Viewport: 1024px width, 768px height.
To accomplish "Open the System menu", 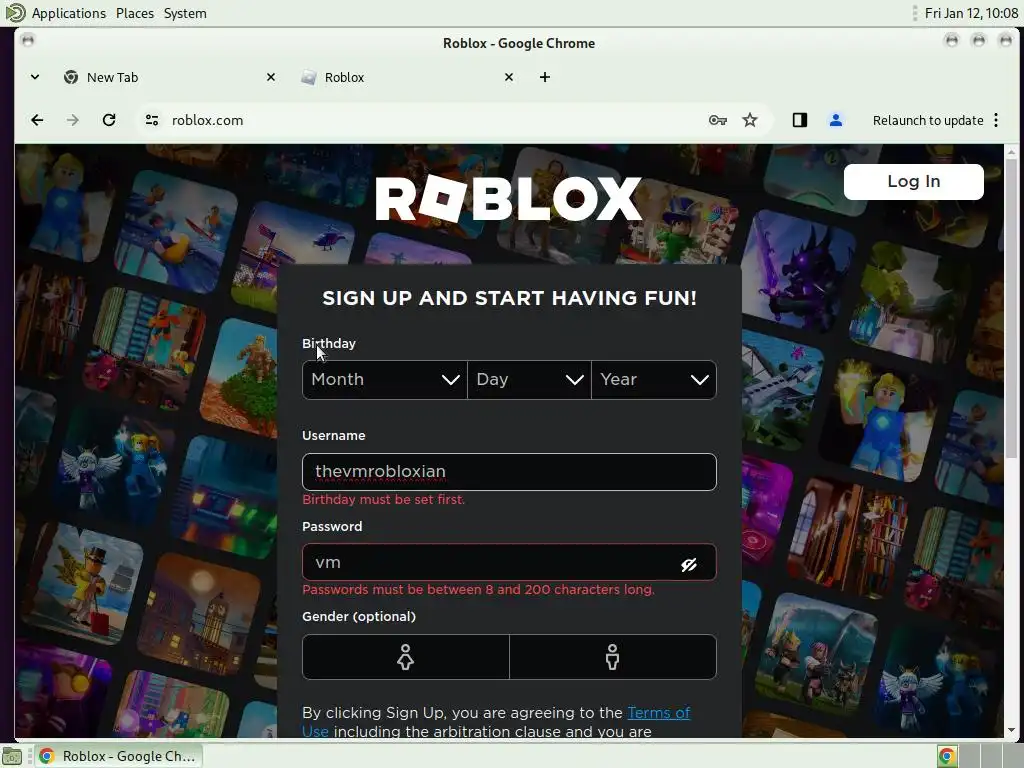I will 185,13.
